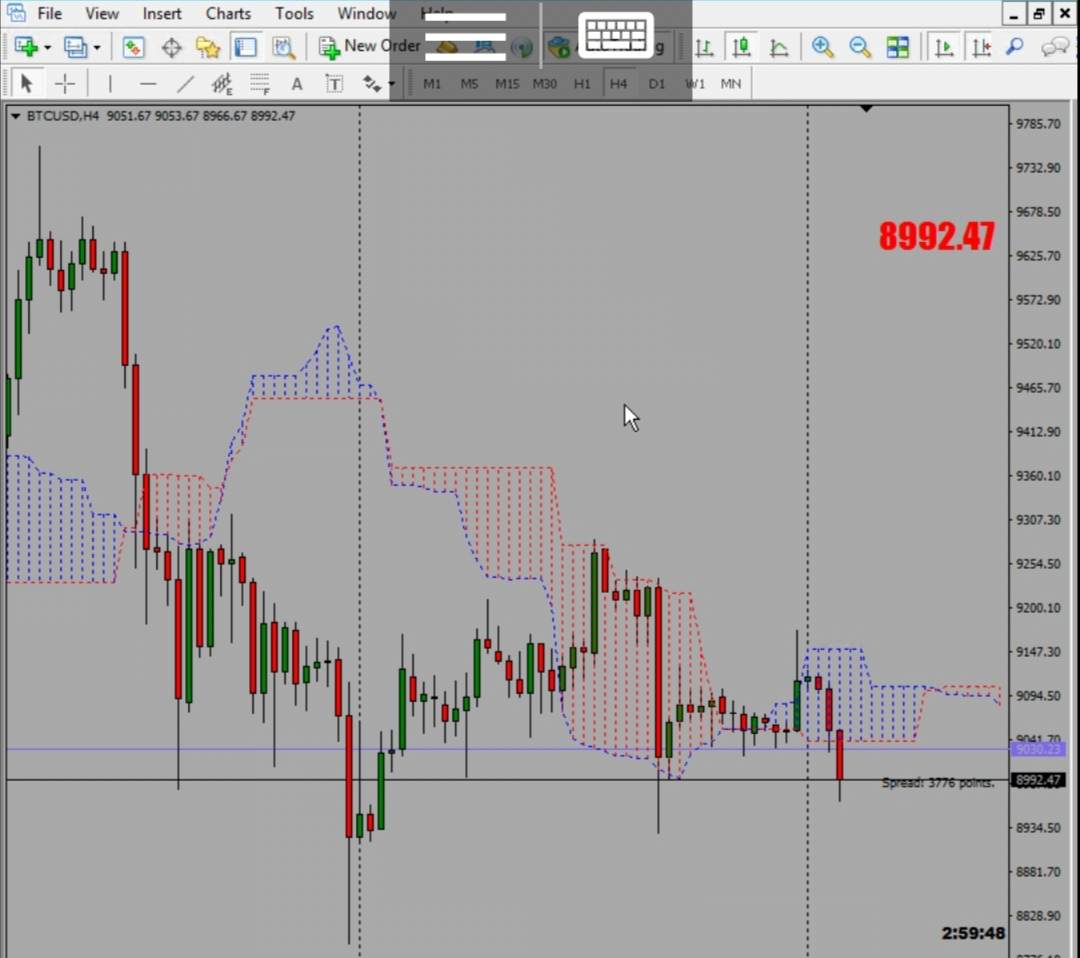Tile chart windows with the grid icon
This screenshot has width=1080, height=958.
coord(897,47)
